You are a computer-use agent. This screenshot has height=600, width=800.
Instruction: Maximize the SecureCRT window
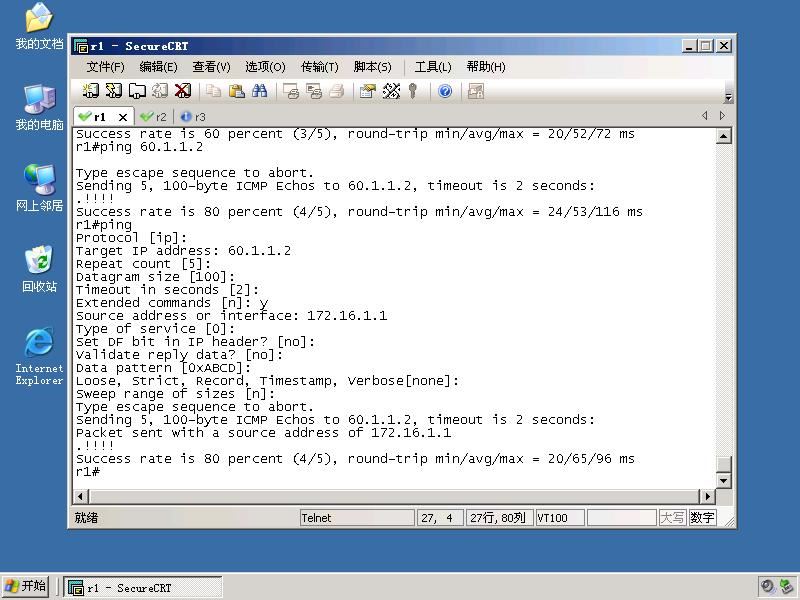(706, 46)
